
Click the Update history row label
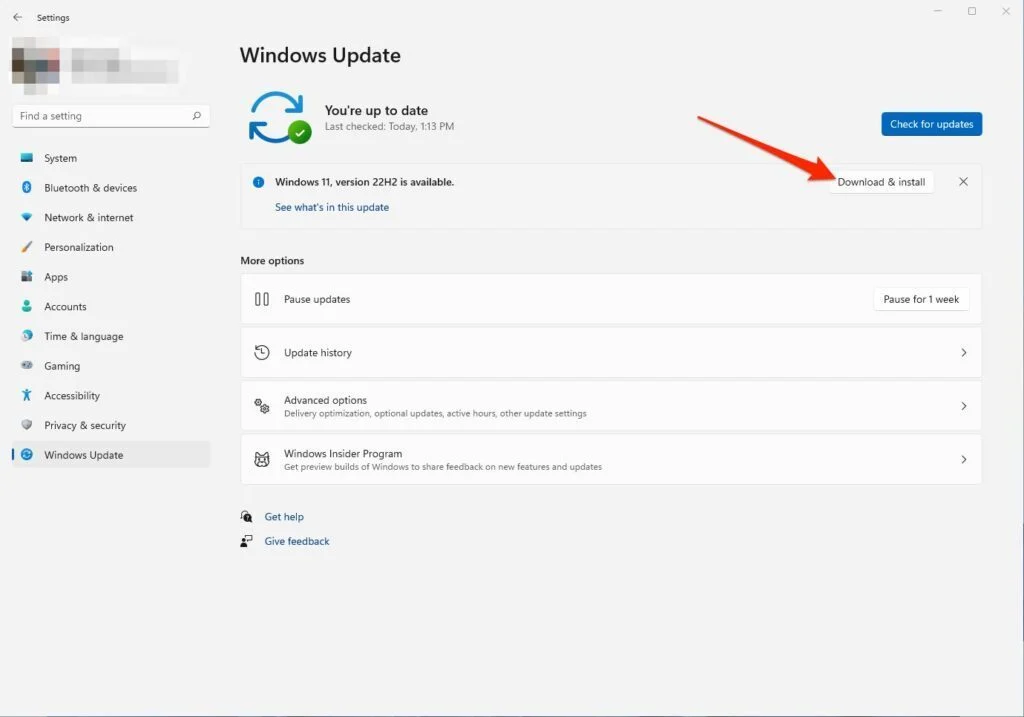pyautogui.click(x=318, y=353)
